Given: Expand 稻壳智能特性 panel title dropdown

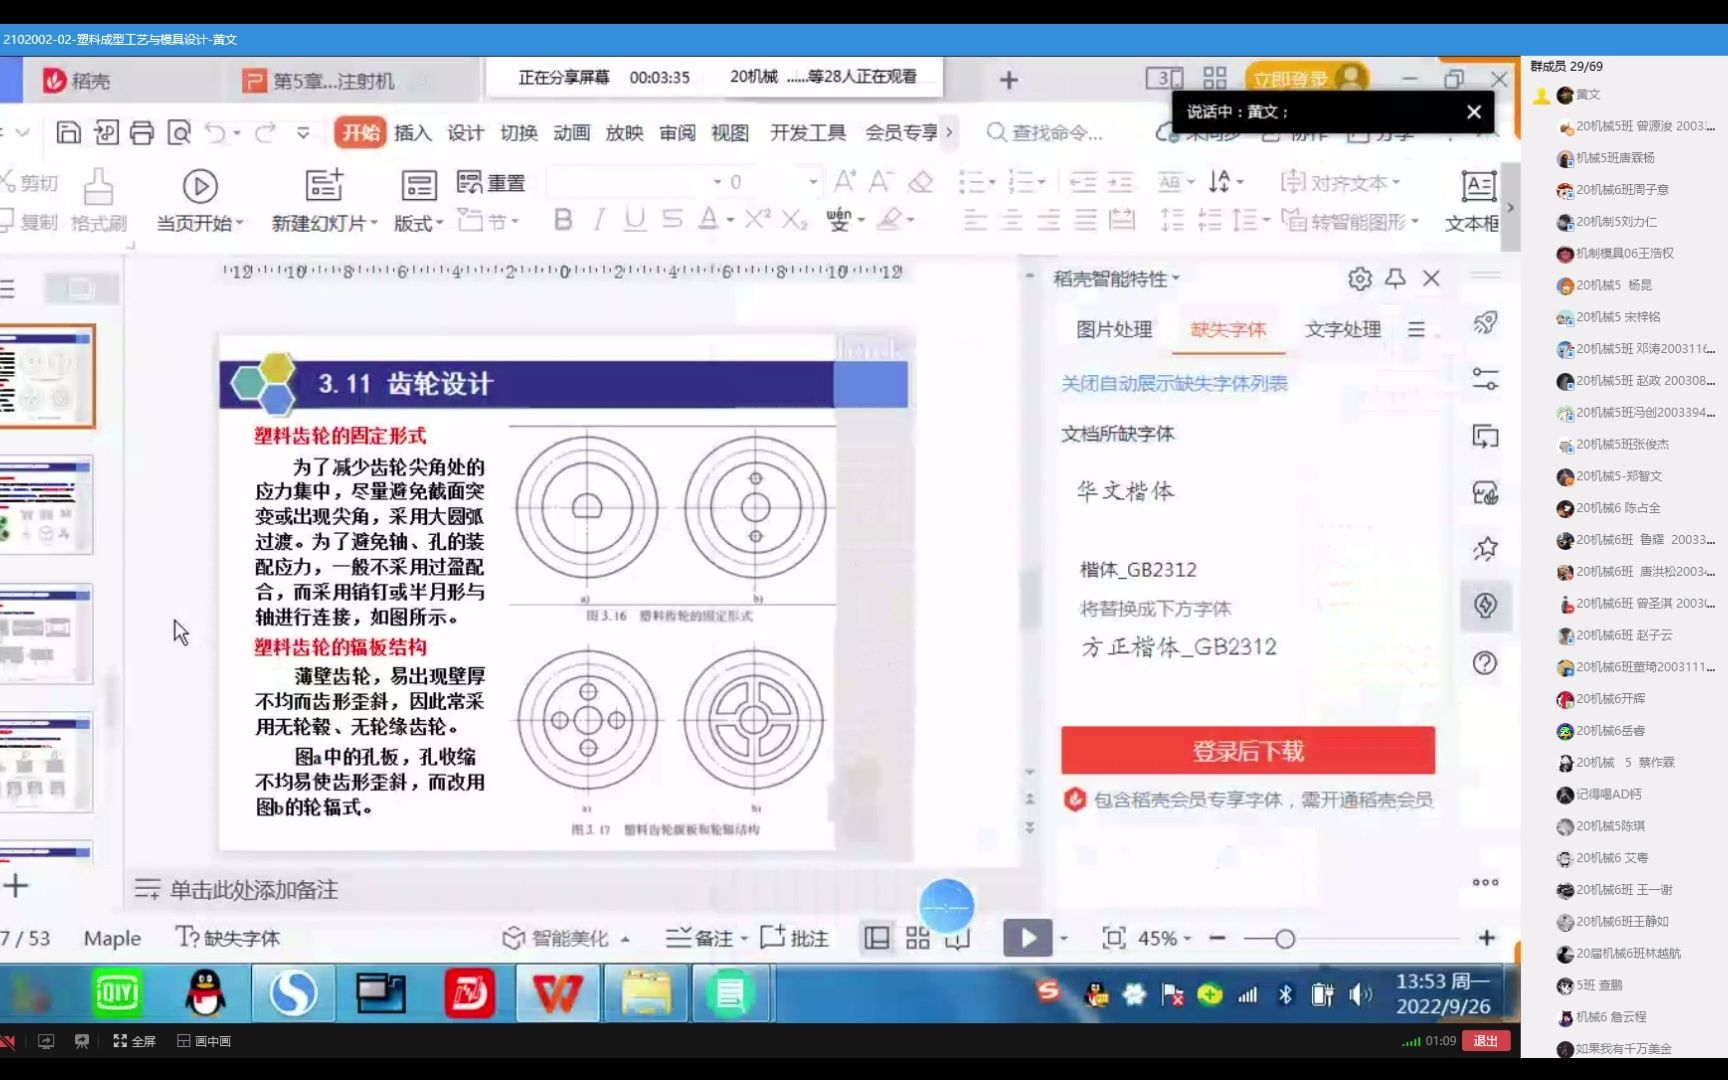Looking at the screenshot, I should (1176, 279).
